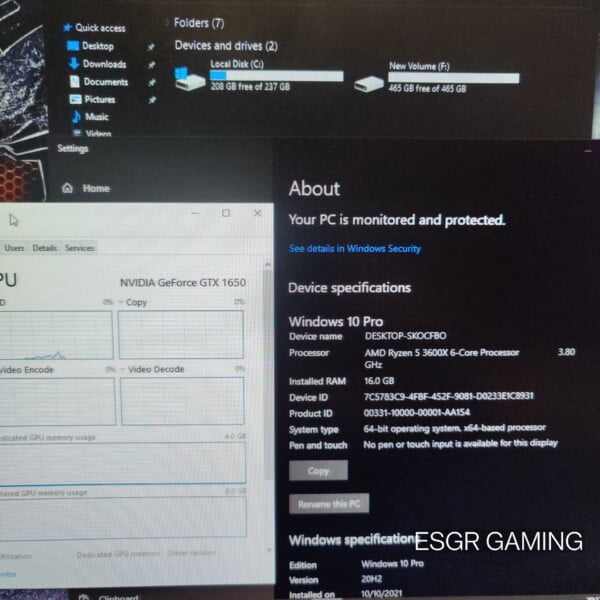Screen dimensions: 600x600
Task: Select the Device ID value text
Action: point(448,396)
